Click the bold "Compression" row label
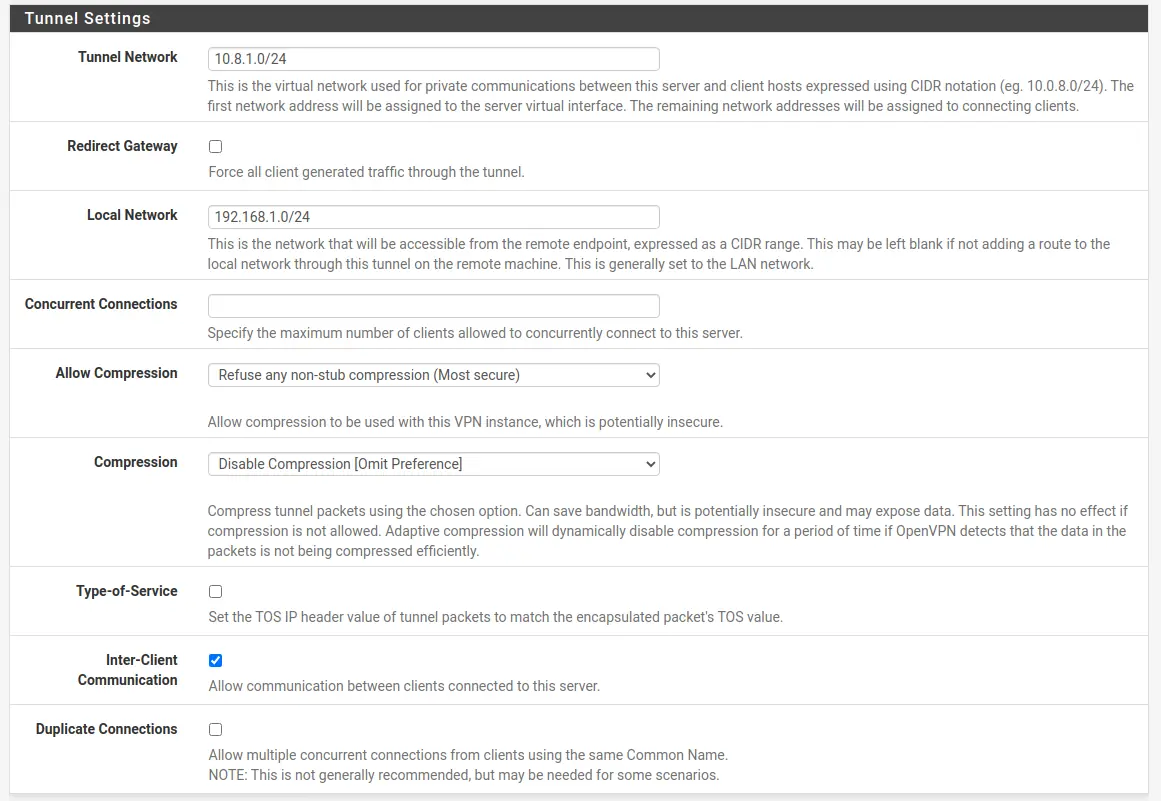The height and width of the screenshot is (801, 1161). pyautogui.click(x=135, y=462)
